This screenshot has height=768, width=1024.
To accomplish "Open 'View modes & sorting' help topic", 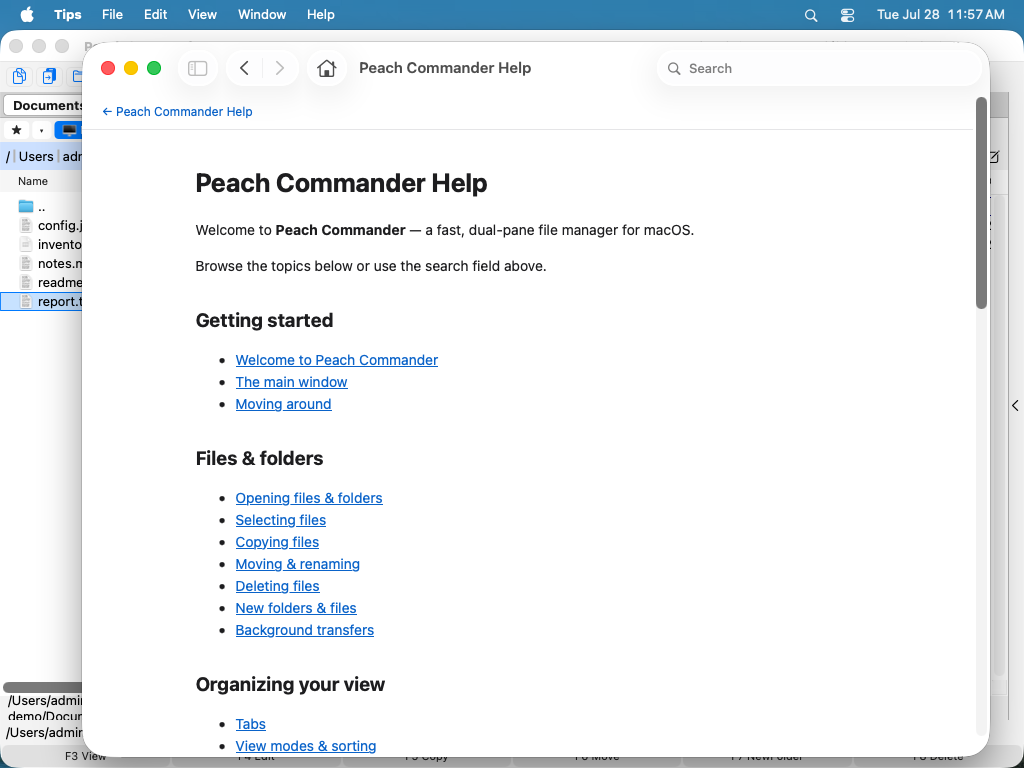I will [306, 746].
